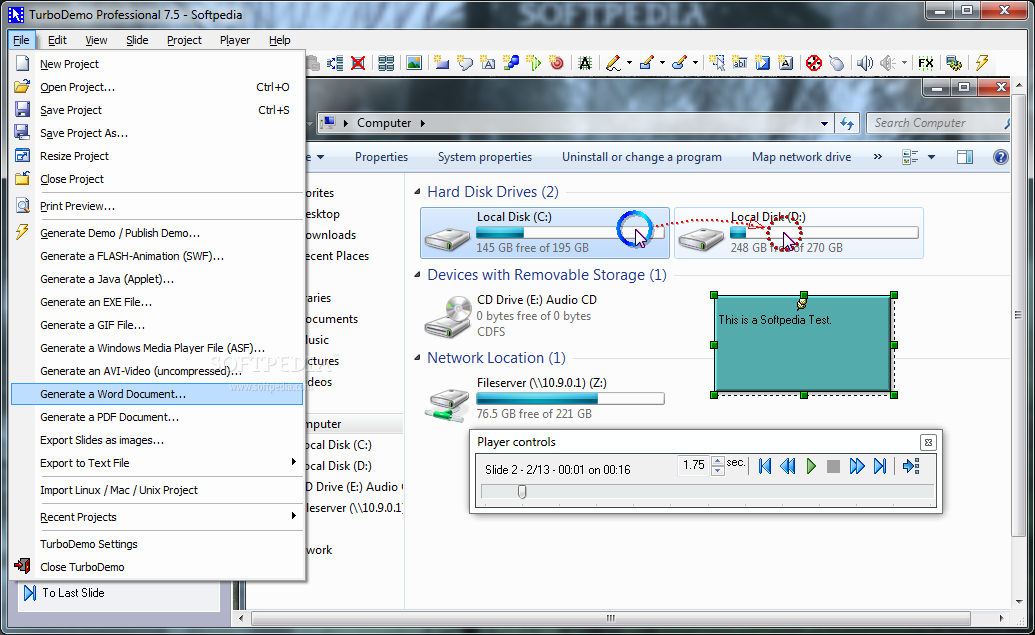The width and height of the screenshot is (1035, 635).
Task: Click the teal Softpedia Test text box
Action: 804,345
